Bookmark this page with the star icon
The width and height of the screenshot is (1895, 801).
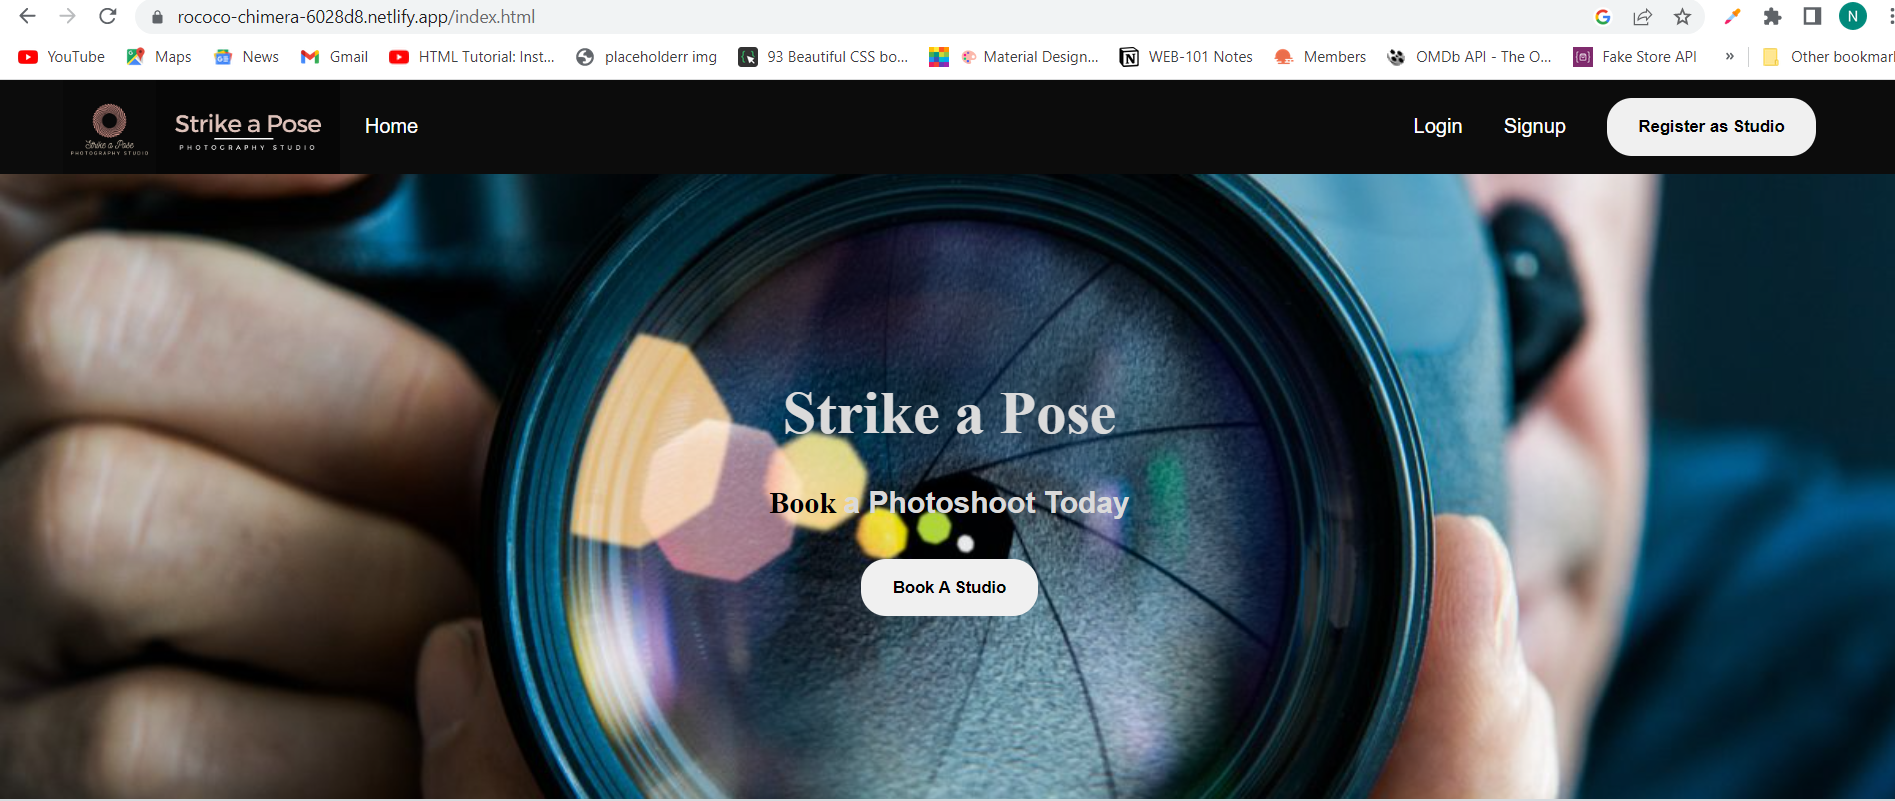(1682, 17)
